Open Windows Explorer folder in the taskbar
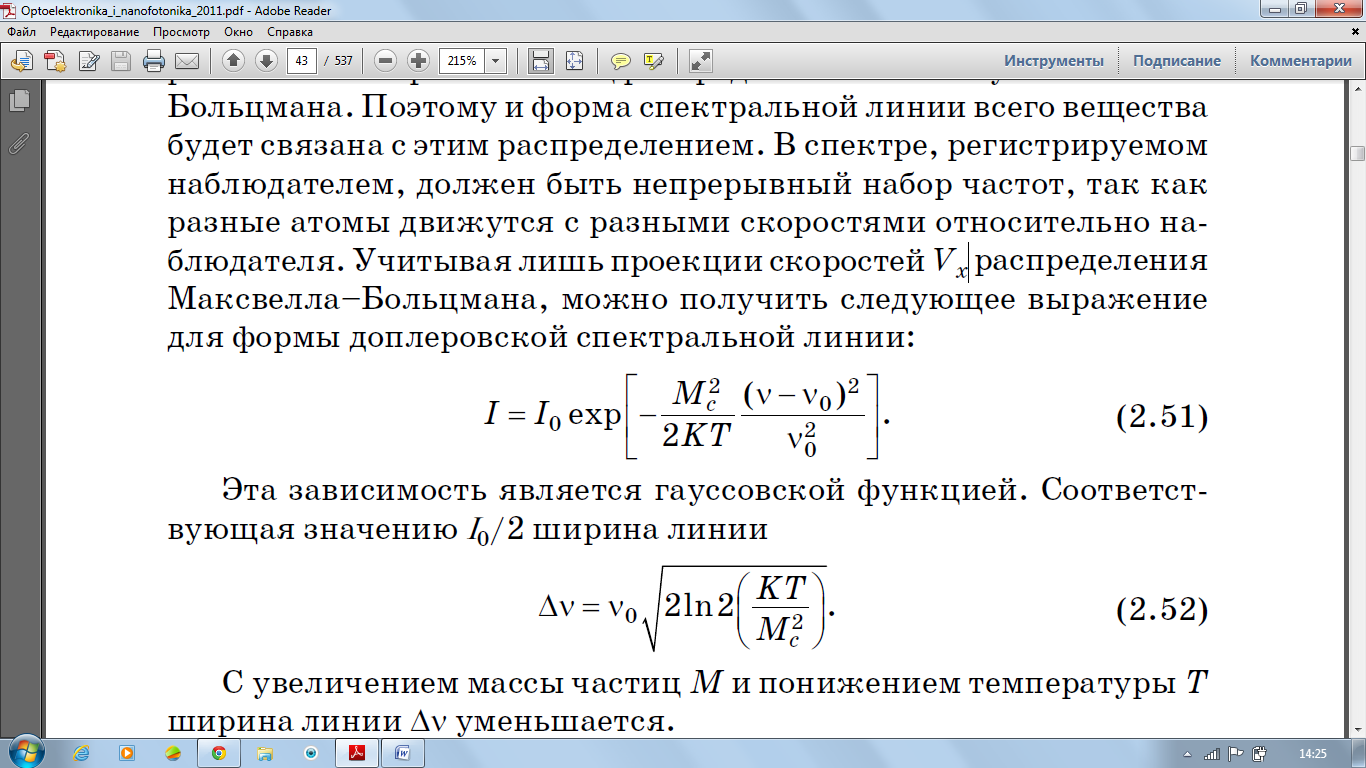The image size is (1366, 768). [x=265, y=752]
